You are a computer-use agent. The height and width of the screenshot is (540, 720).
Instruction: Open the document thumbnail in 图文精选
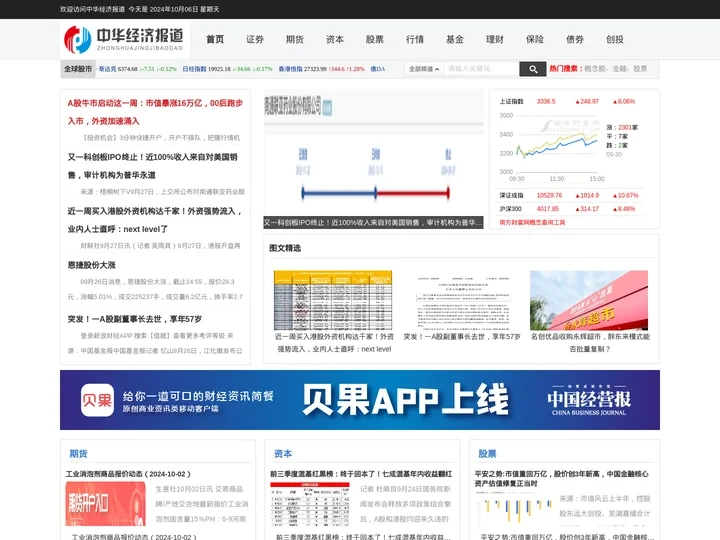[461, 300]
